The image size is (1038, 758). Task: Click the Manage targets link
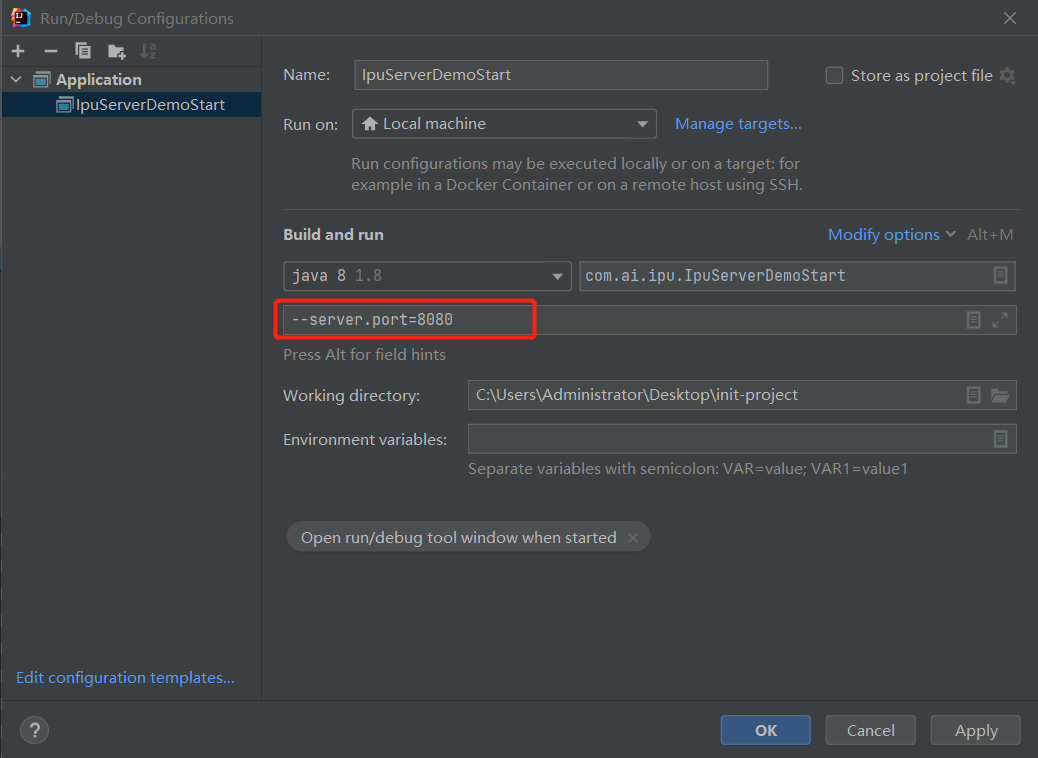[738, 124]
